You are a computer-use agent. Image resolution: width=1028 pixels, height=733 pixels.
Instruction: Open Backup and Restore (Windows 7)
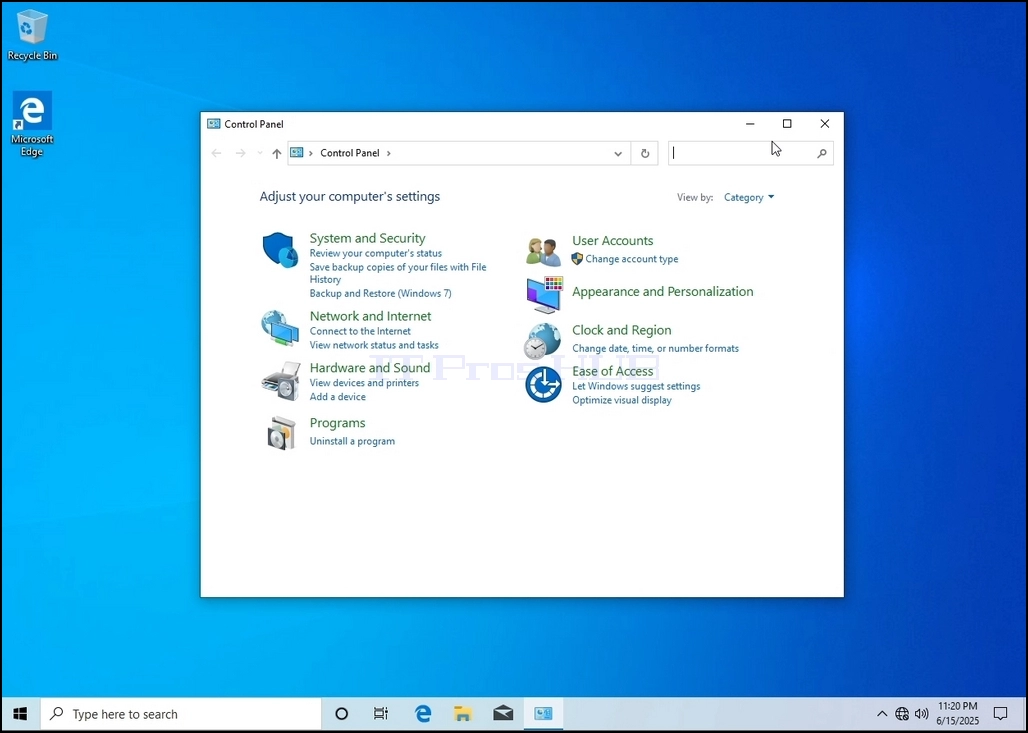380,293
